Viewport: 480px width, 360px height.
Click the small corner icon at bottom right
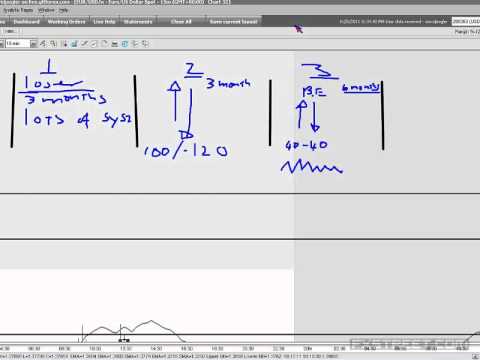475,356
